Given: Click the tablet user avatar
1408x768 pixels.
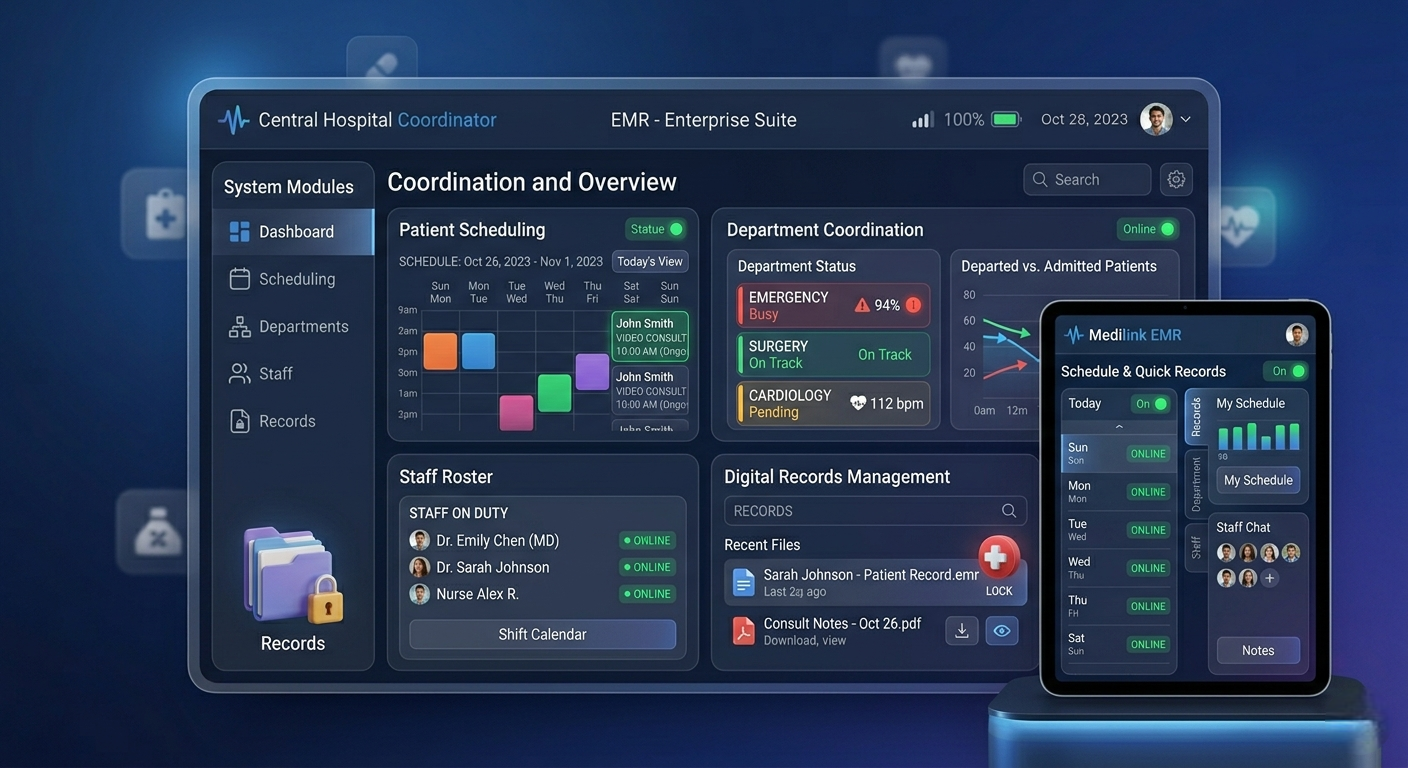Looking at the screenshot, I should click(1297, 335).
